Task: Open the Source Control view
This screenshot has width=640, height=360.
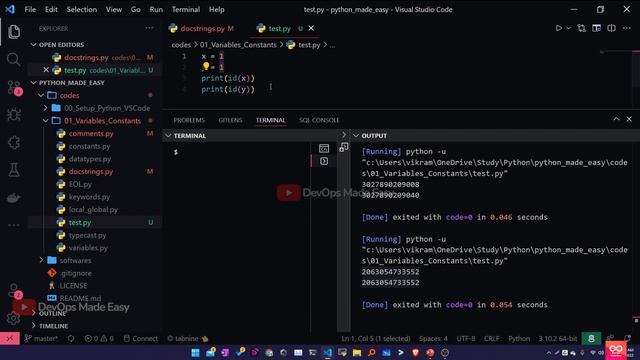Action: 14,87
